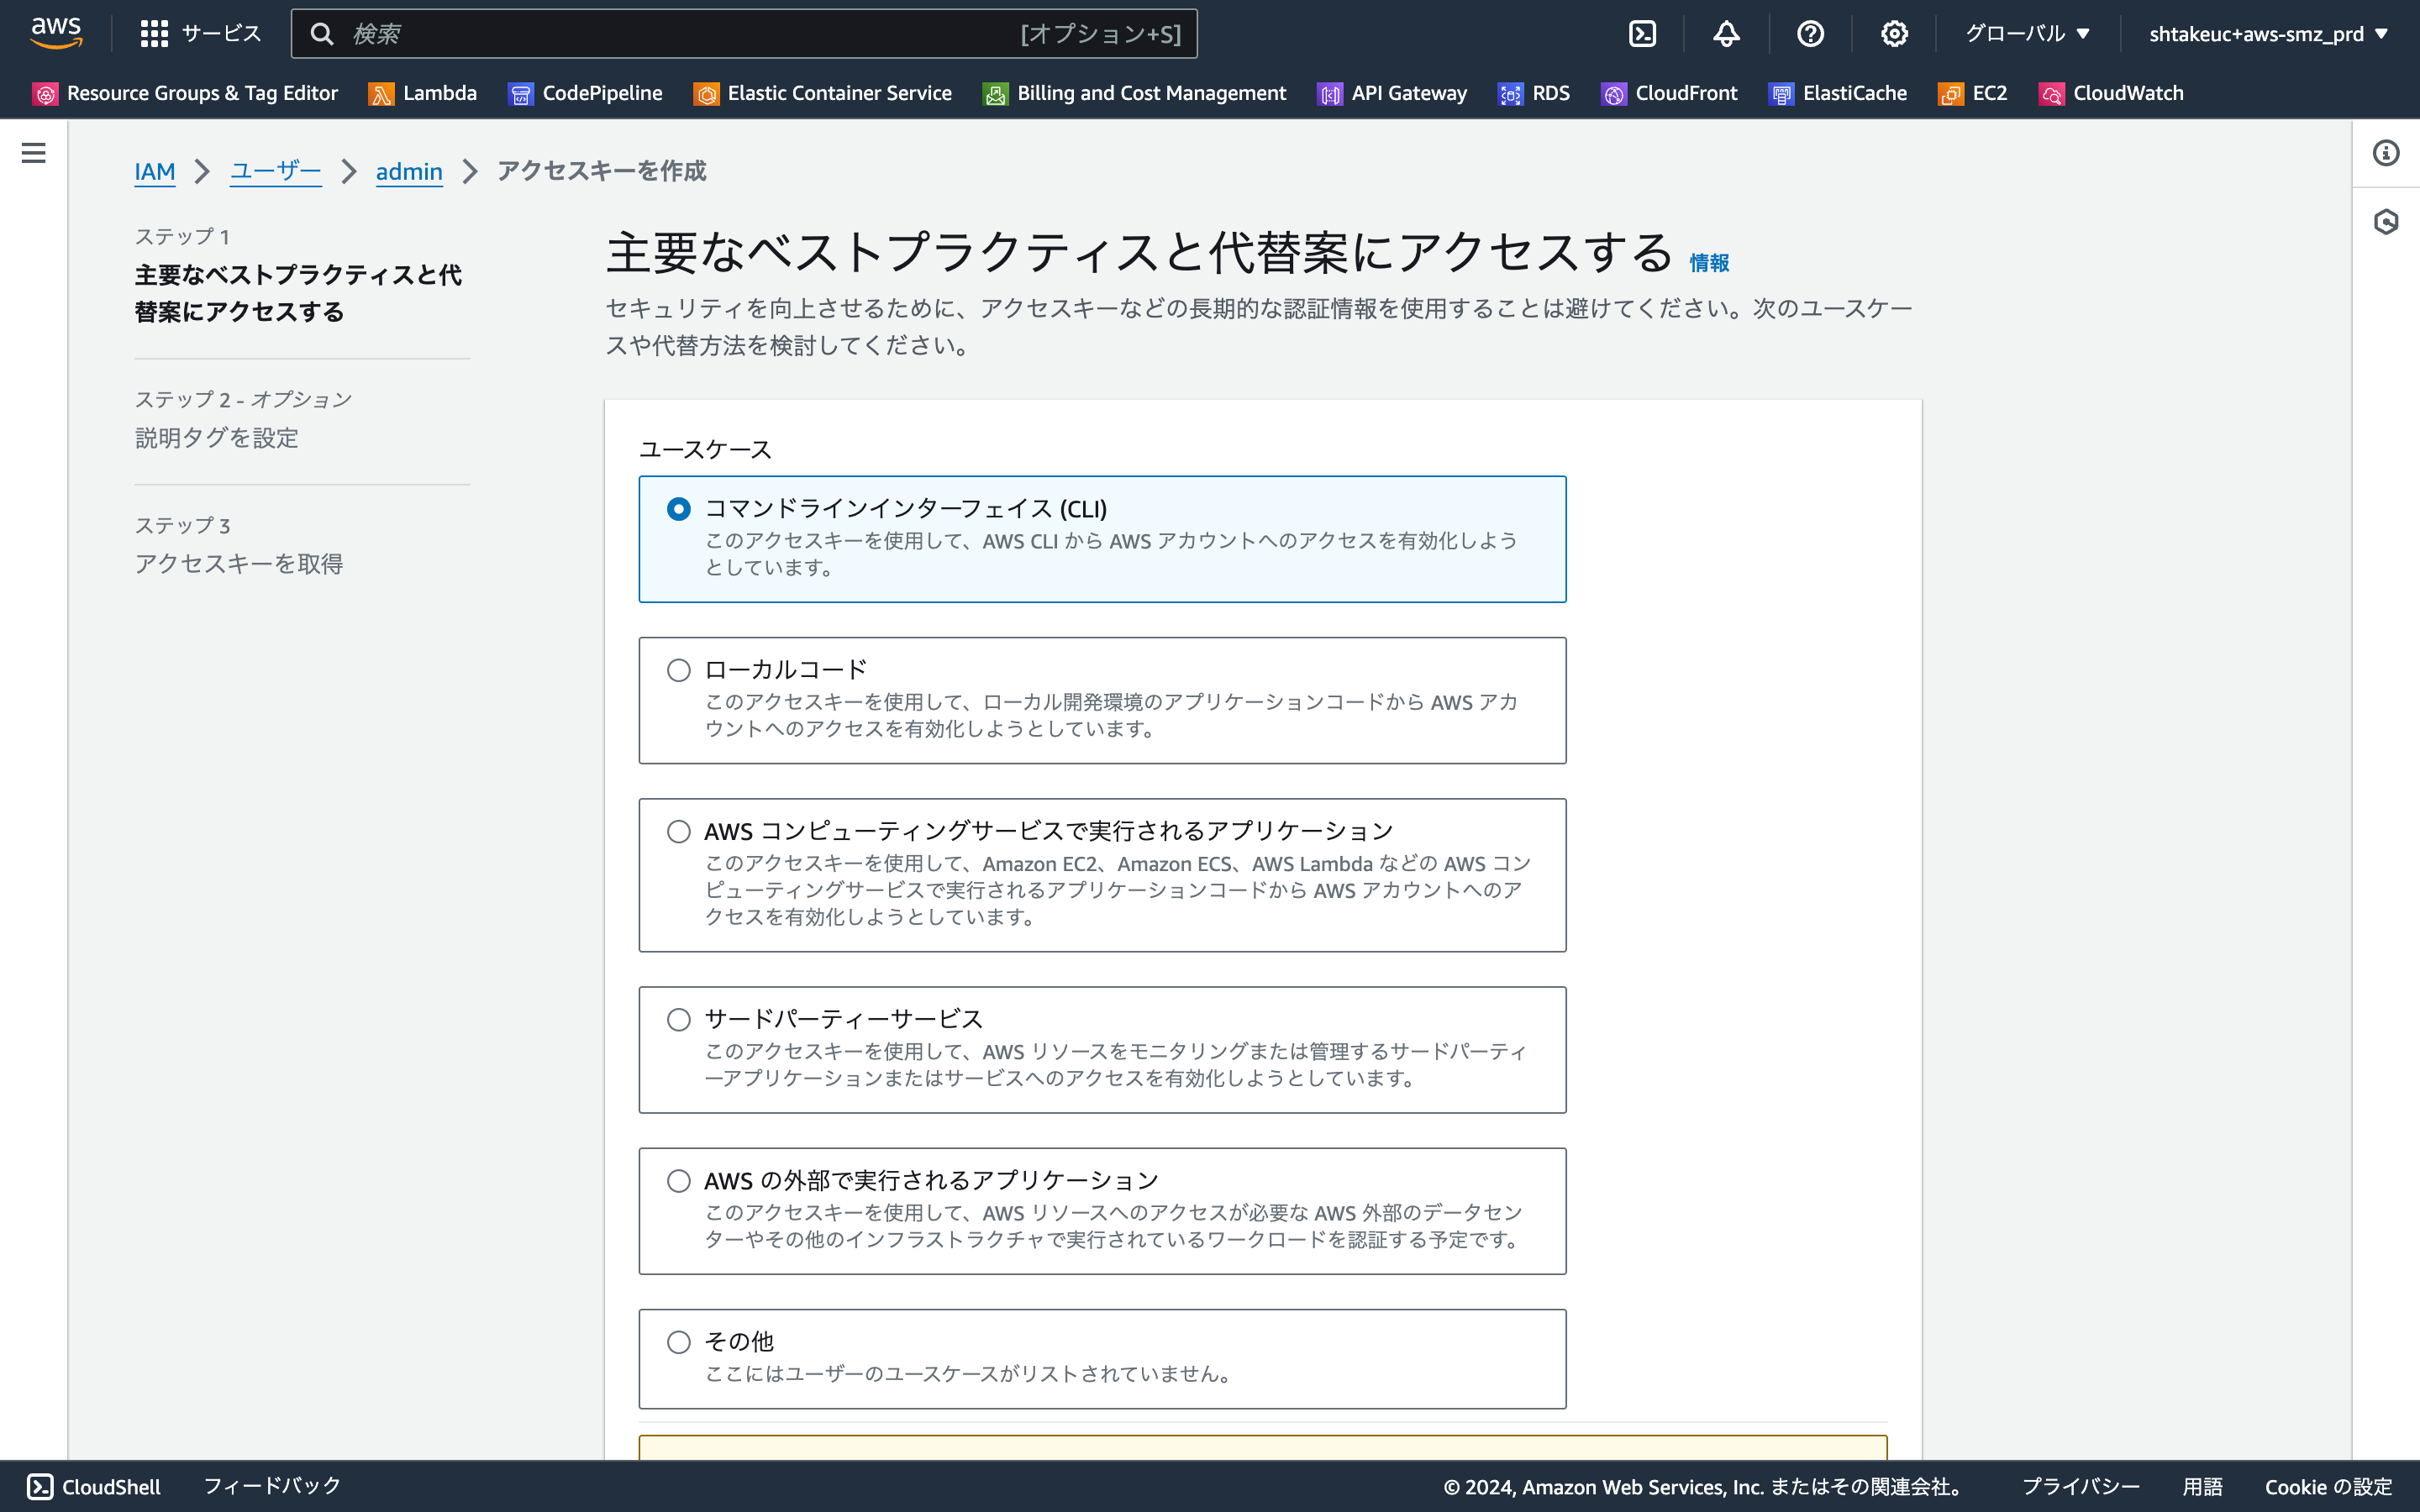Open Billing and Cost Management shortcut
2420x1512 pixels.
point(1135,93)
